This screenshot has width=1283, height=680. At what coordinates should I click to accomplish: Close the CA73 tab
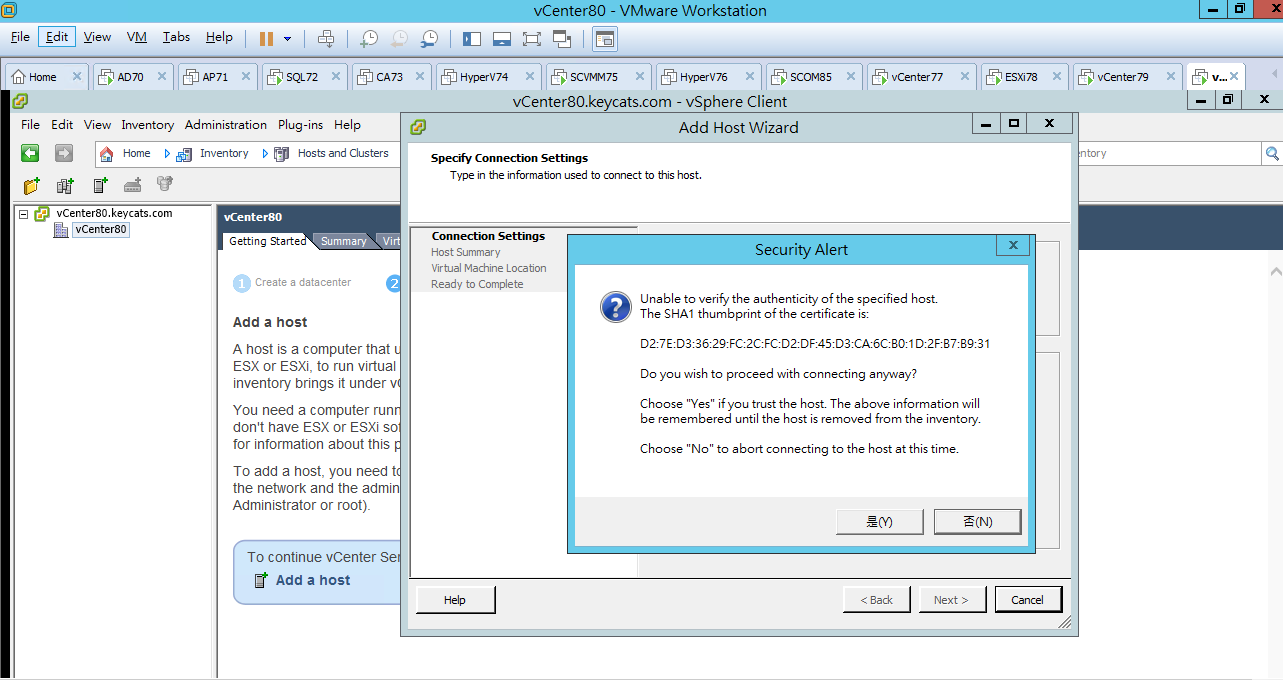[422, 76]
